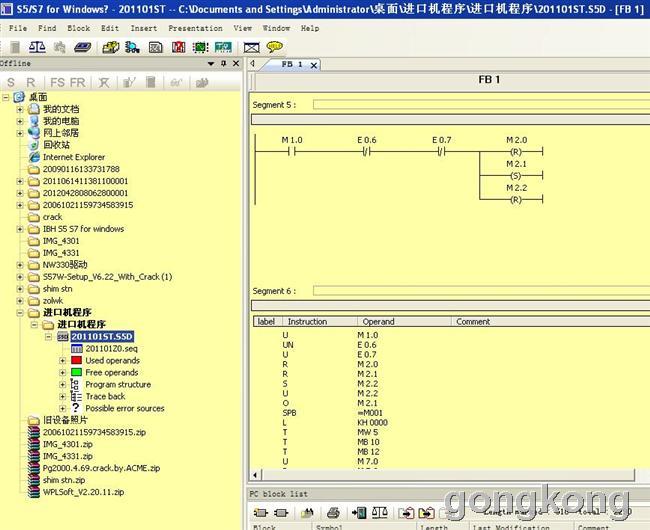The height and width of the screenshot is (530, 650).
Task: Expand the Possible error sources node
Action: click(x=63, y=409)
